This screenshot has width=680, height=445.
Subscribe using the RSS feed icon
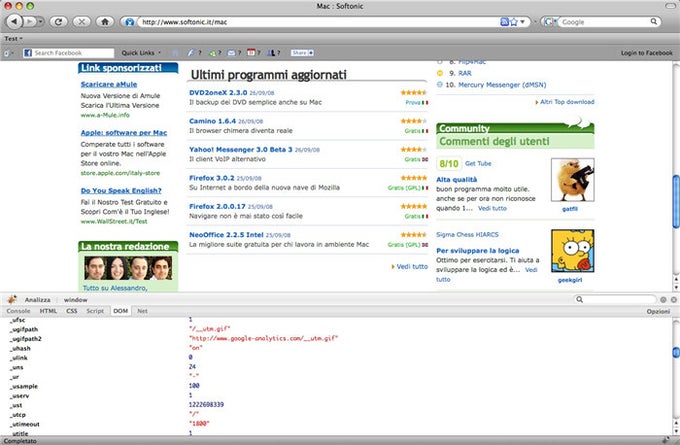coord(504,22)
